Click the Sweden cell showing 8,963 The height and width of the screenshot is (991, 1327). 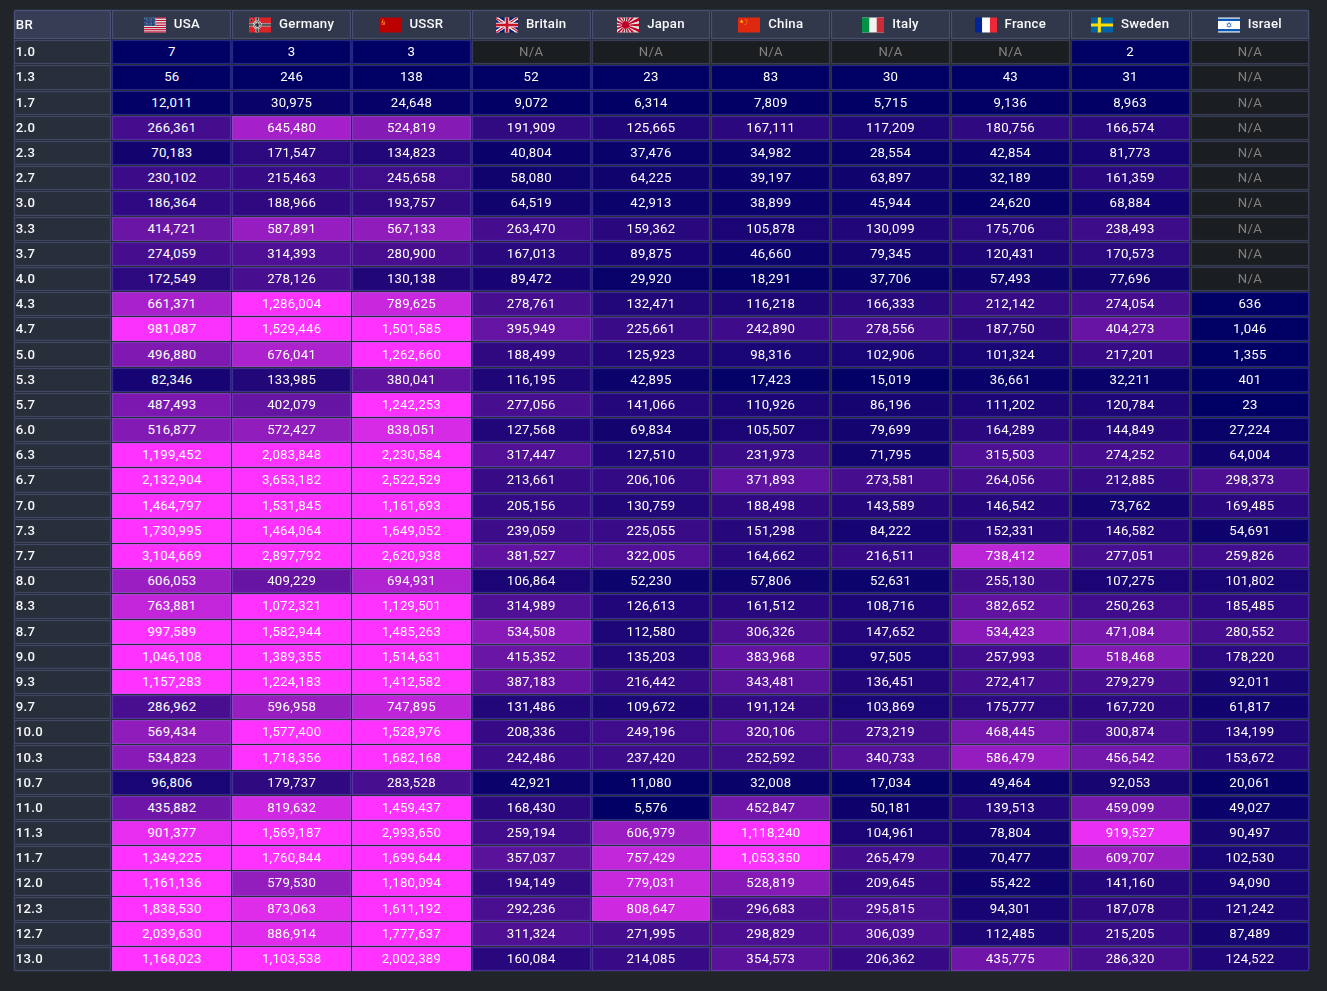[1130, 103]
